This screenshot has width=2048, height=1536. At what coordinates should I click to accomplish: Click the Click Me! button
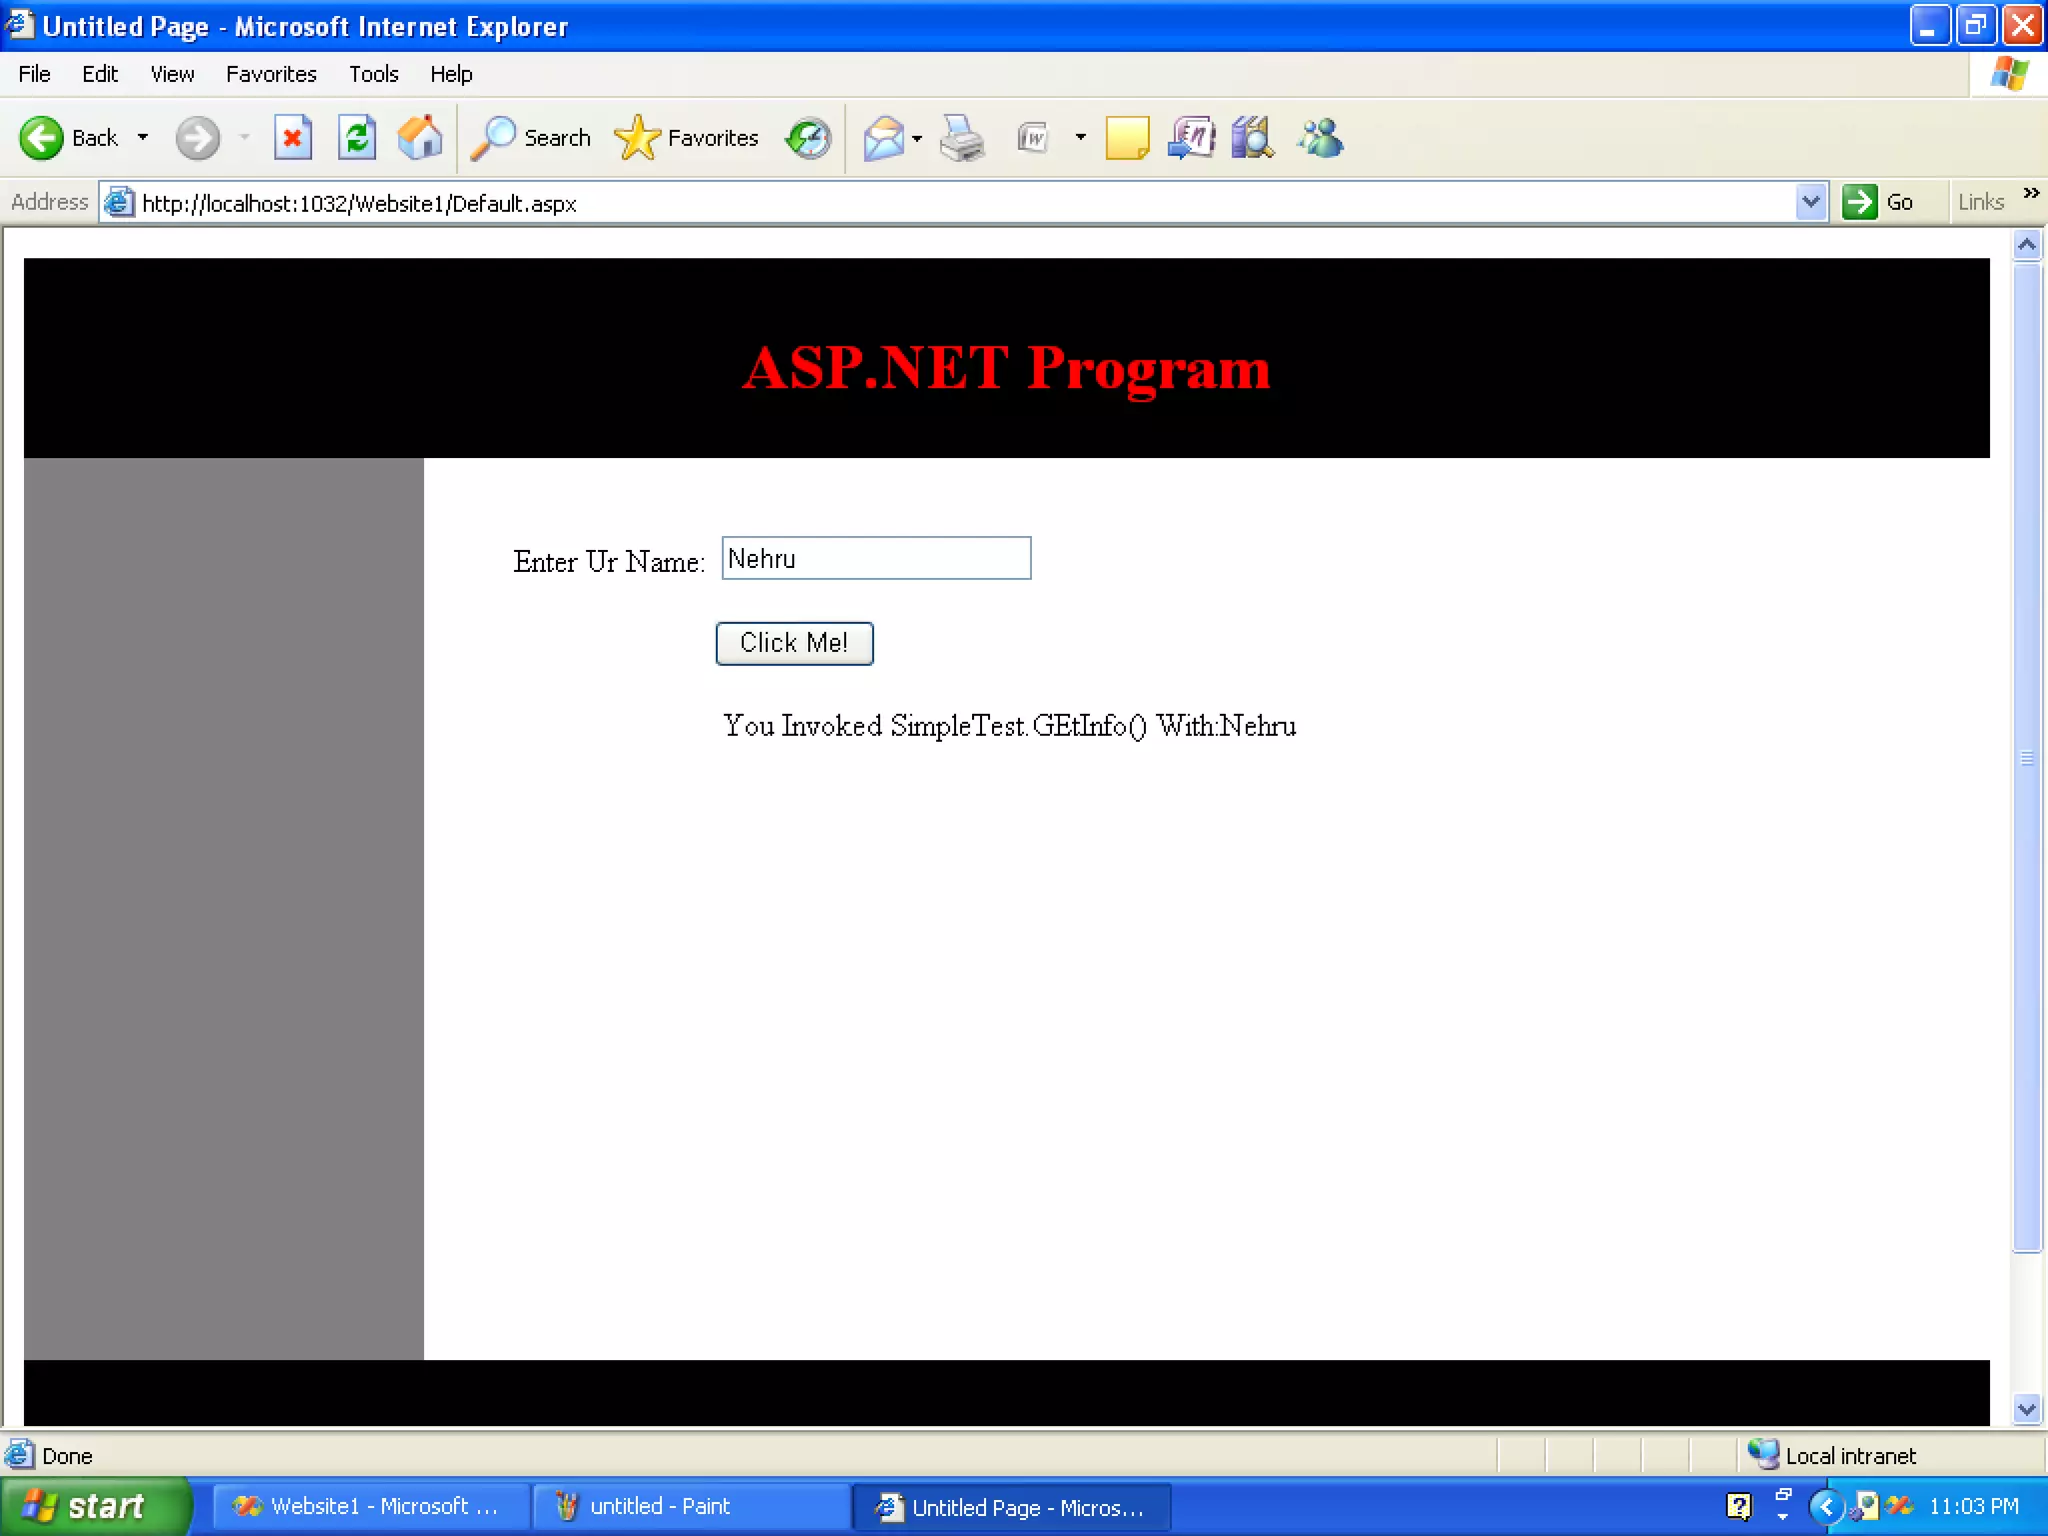(x=794, y=643)
